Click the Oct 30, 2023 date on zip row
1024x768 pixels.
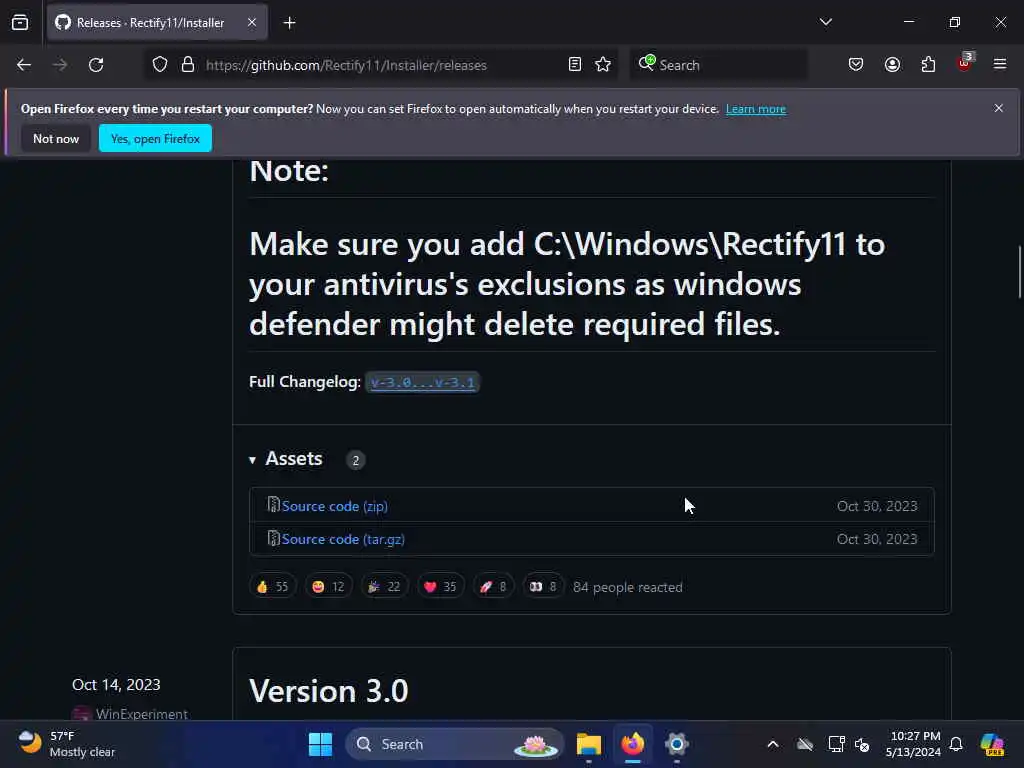coord(877,506)
